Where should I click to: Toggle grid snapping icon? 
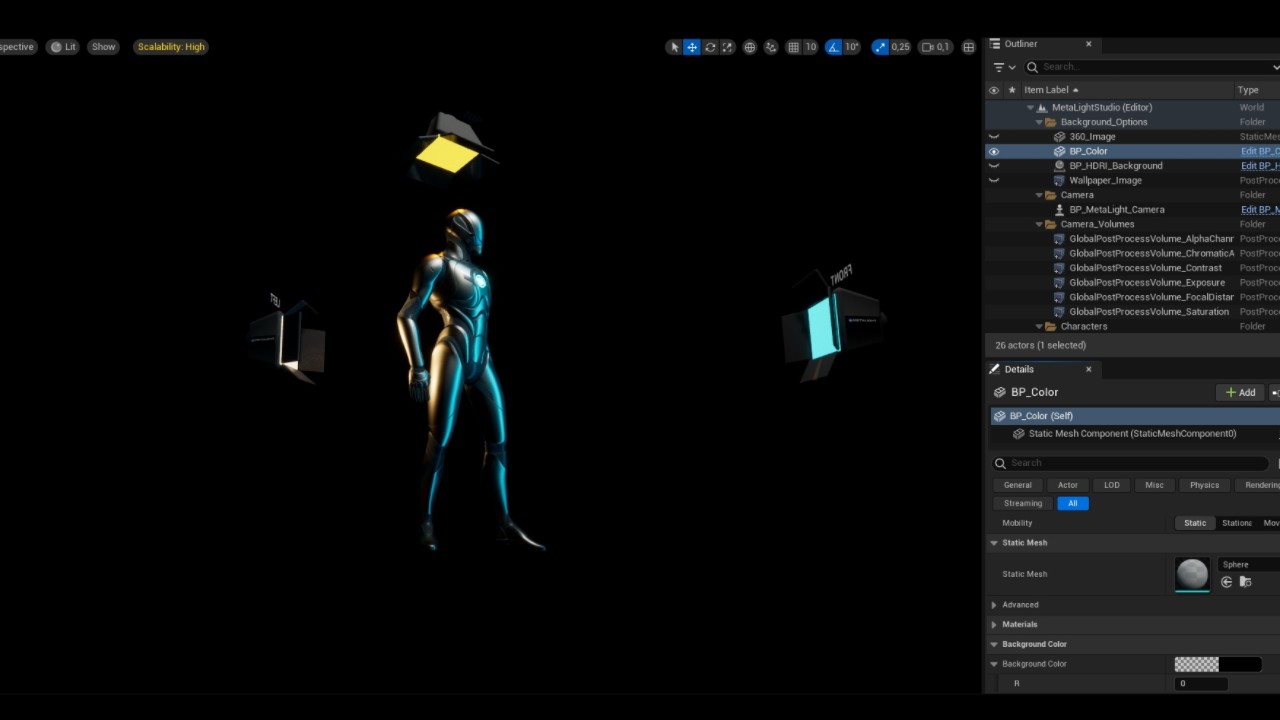point(793,47)
